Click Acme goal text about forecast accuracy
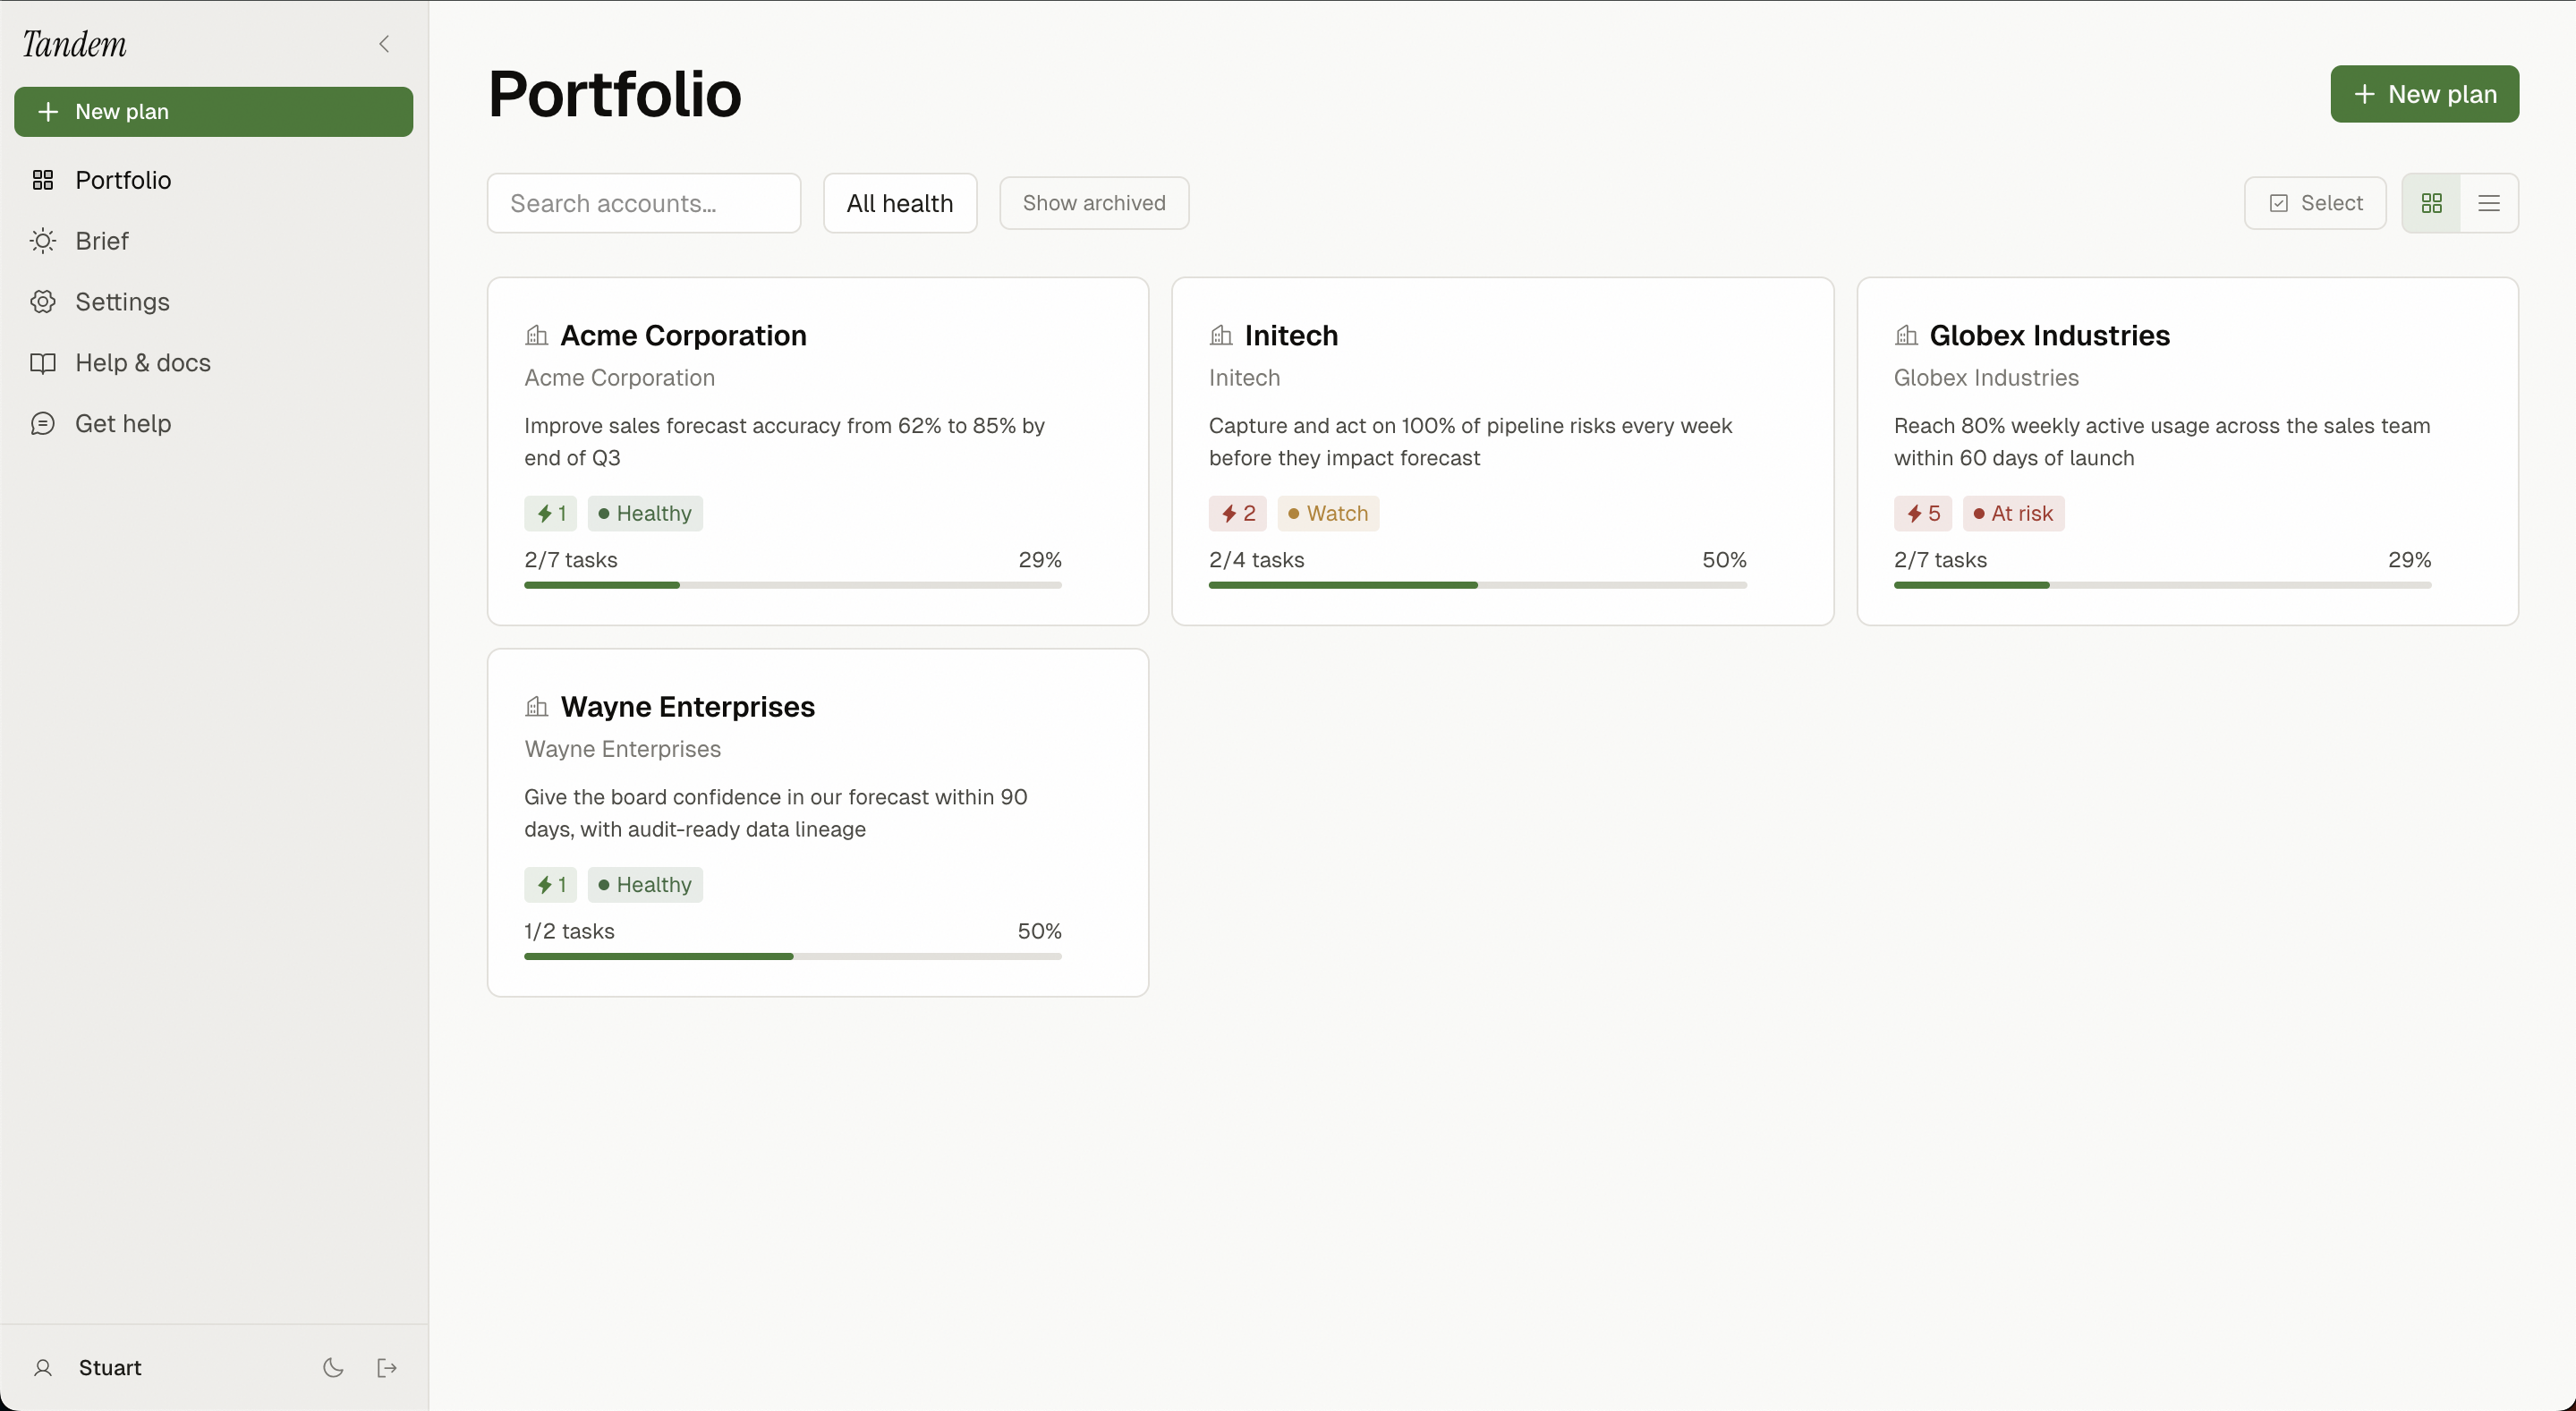The width and height of the screenshot is (2576, 1411). pyautogui.click(x=784, y=441)
